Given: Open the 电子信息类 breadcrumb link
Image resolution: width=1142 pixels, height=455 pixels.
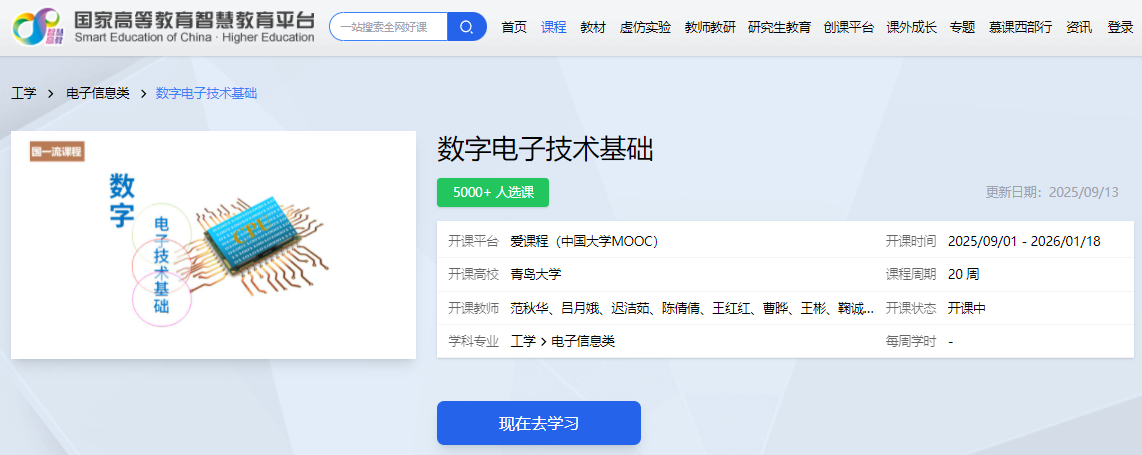Looking at the screenshot, I should [98, 93].
